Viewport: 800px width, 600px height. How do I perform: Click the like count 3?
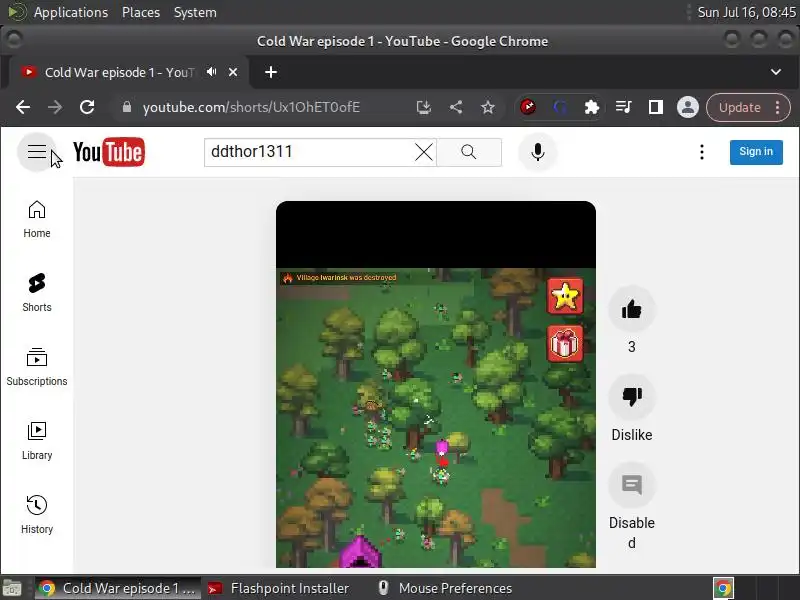632,347
